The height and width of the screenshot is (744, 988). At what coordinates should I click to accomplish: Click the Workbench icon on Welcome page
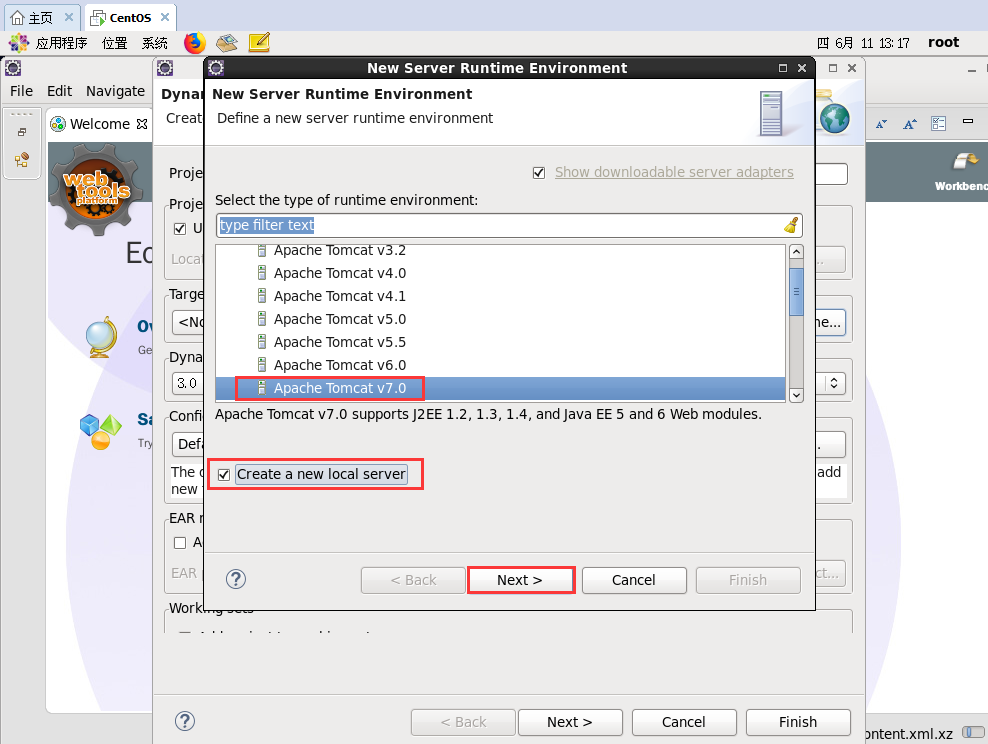click(964, 162)
